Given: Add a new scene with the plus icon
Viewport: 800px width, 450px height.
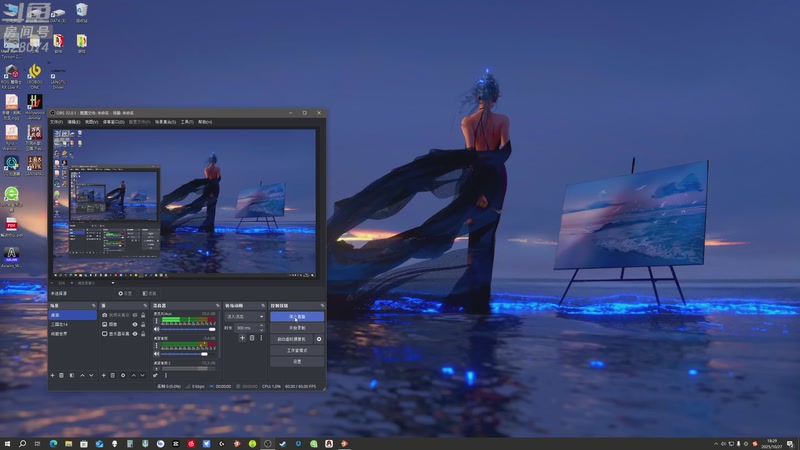Looking at the screenshot, I should [52, 376].
